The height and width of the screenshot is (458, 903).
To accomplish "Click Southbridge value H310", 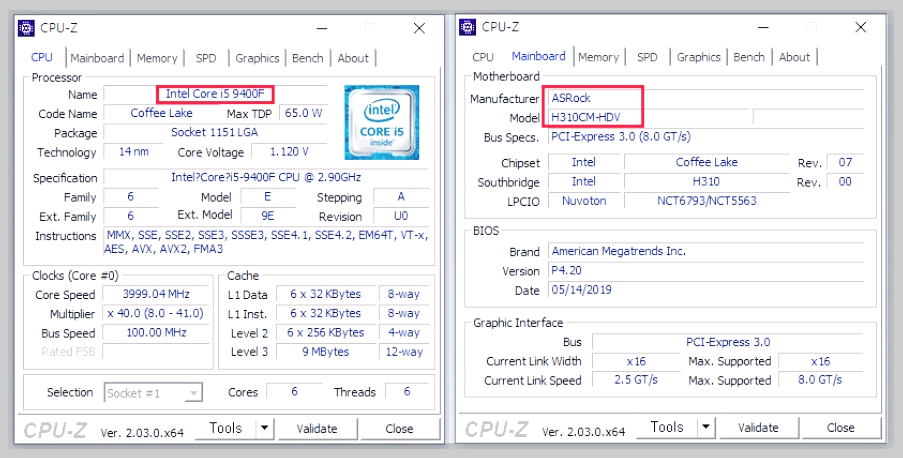I will click(706, 181).
